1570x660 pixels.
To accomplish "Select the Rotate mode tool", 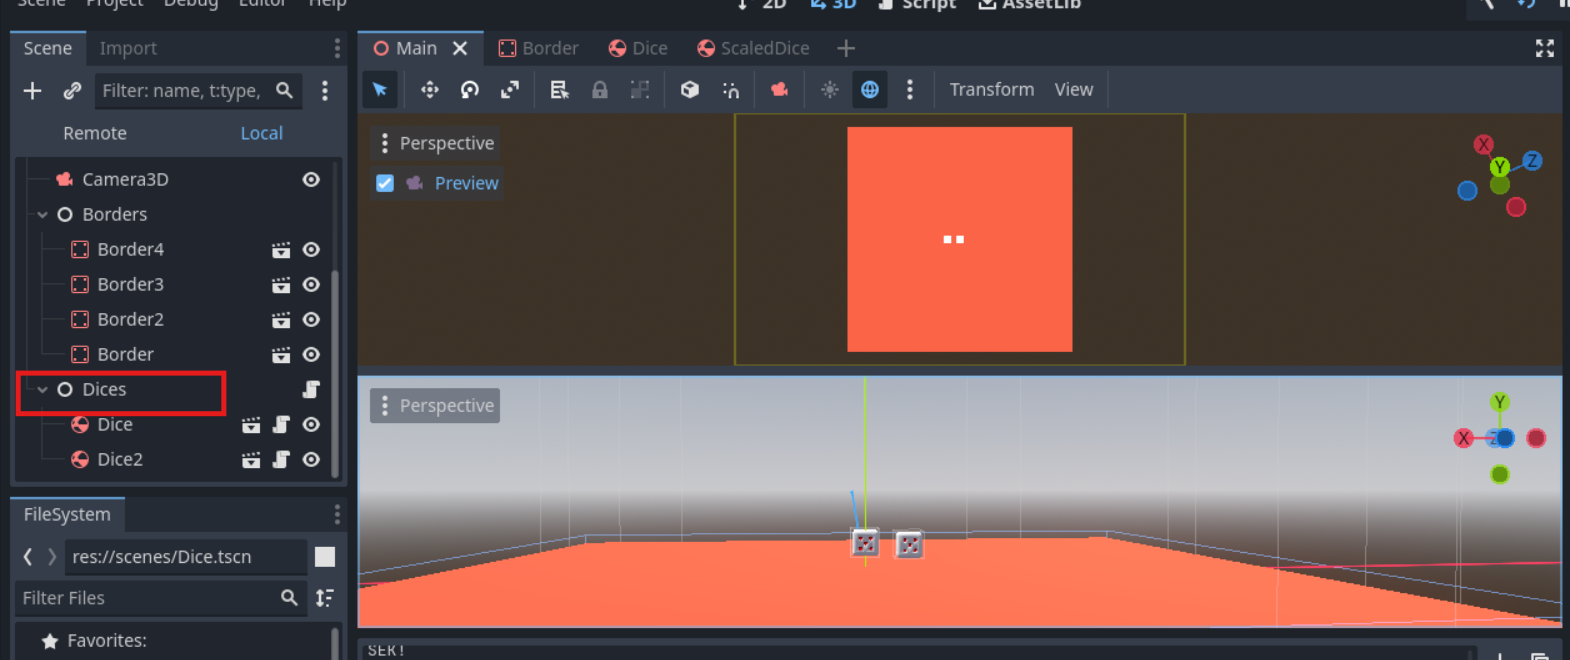I will (x=470, y=90).
